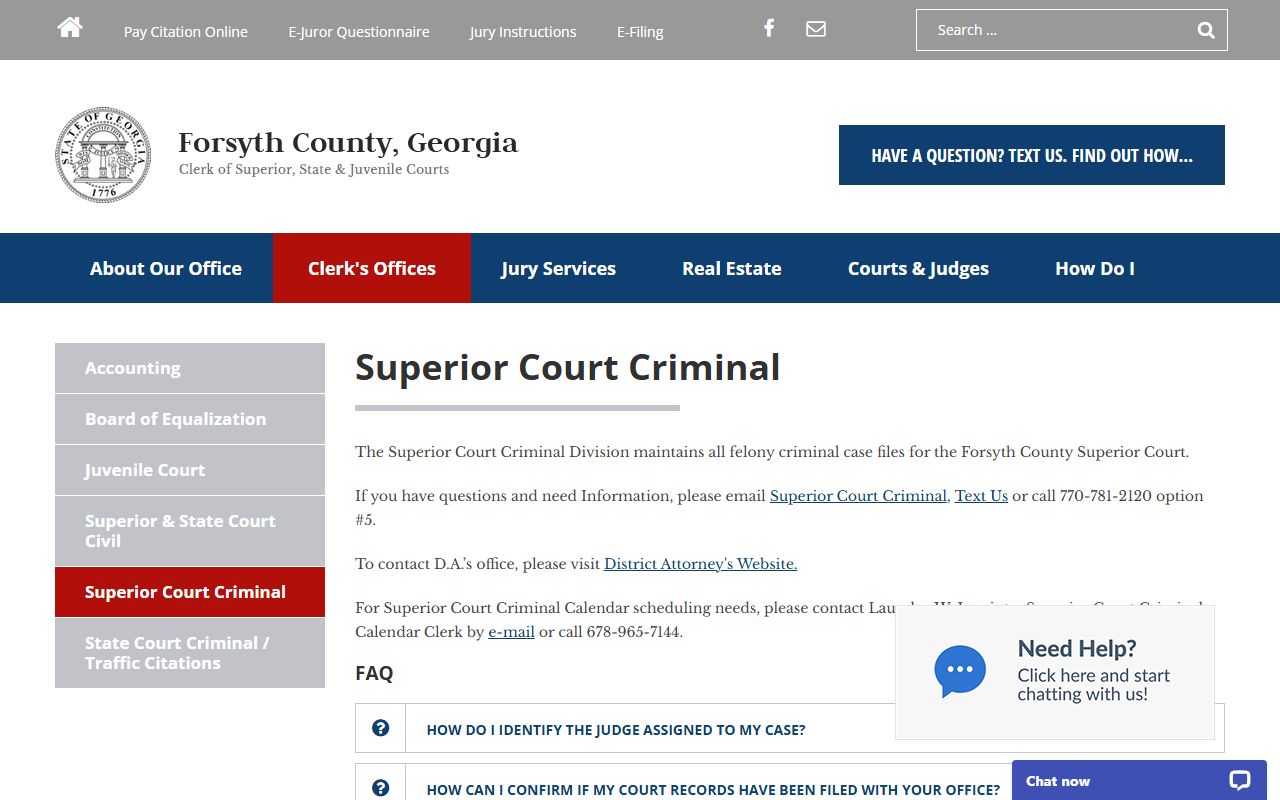Select Juvenile Court in sidebar
1280x800 pixels.
[190, 470]
